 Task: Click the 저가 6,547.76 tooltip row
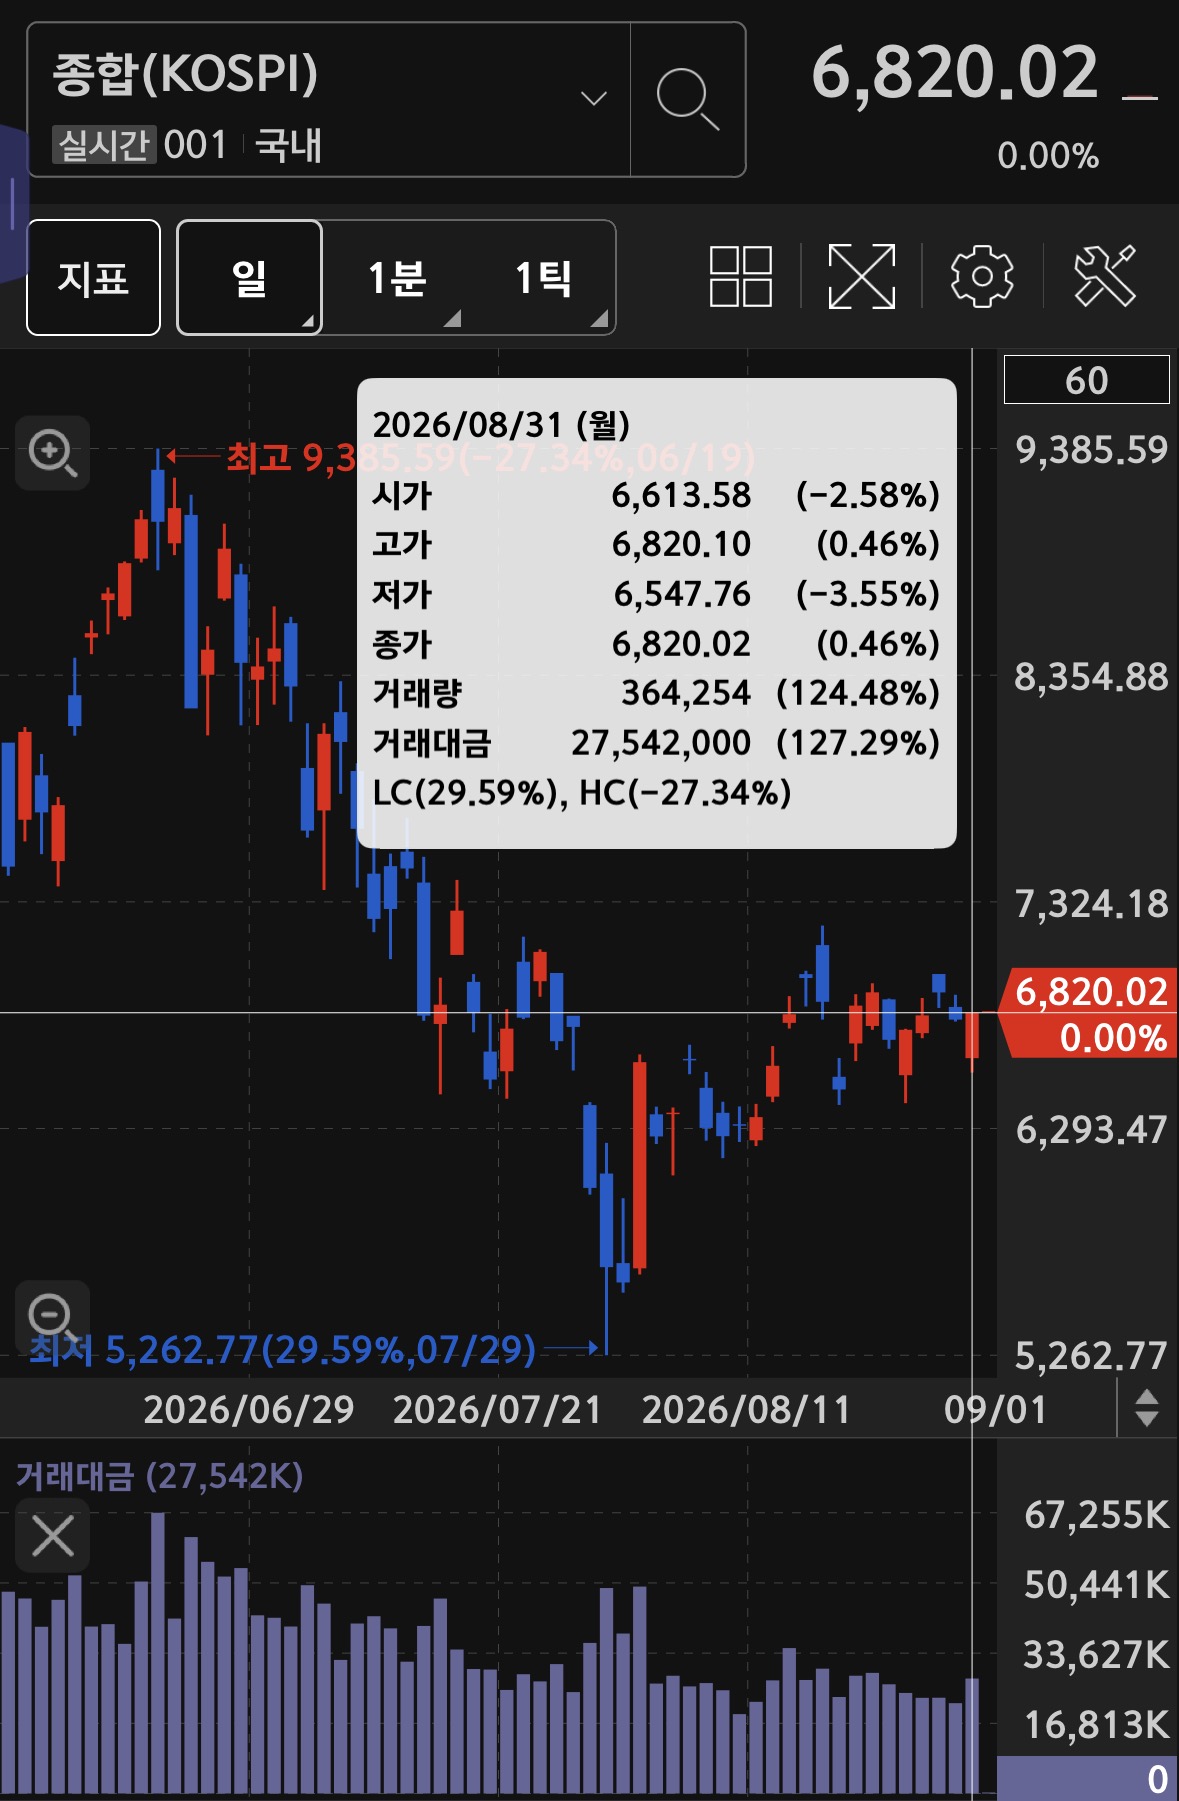click(656, 594)
